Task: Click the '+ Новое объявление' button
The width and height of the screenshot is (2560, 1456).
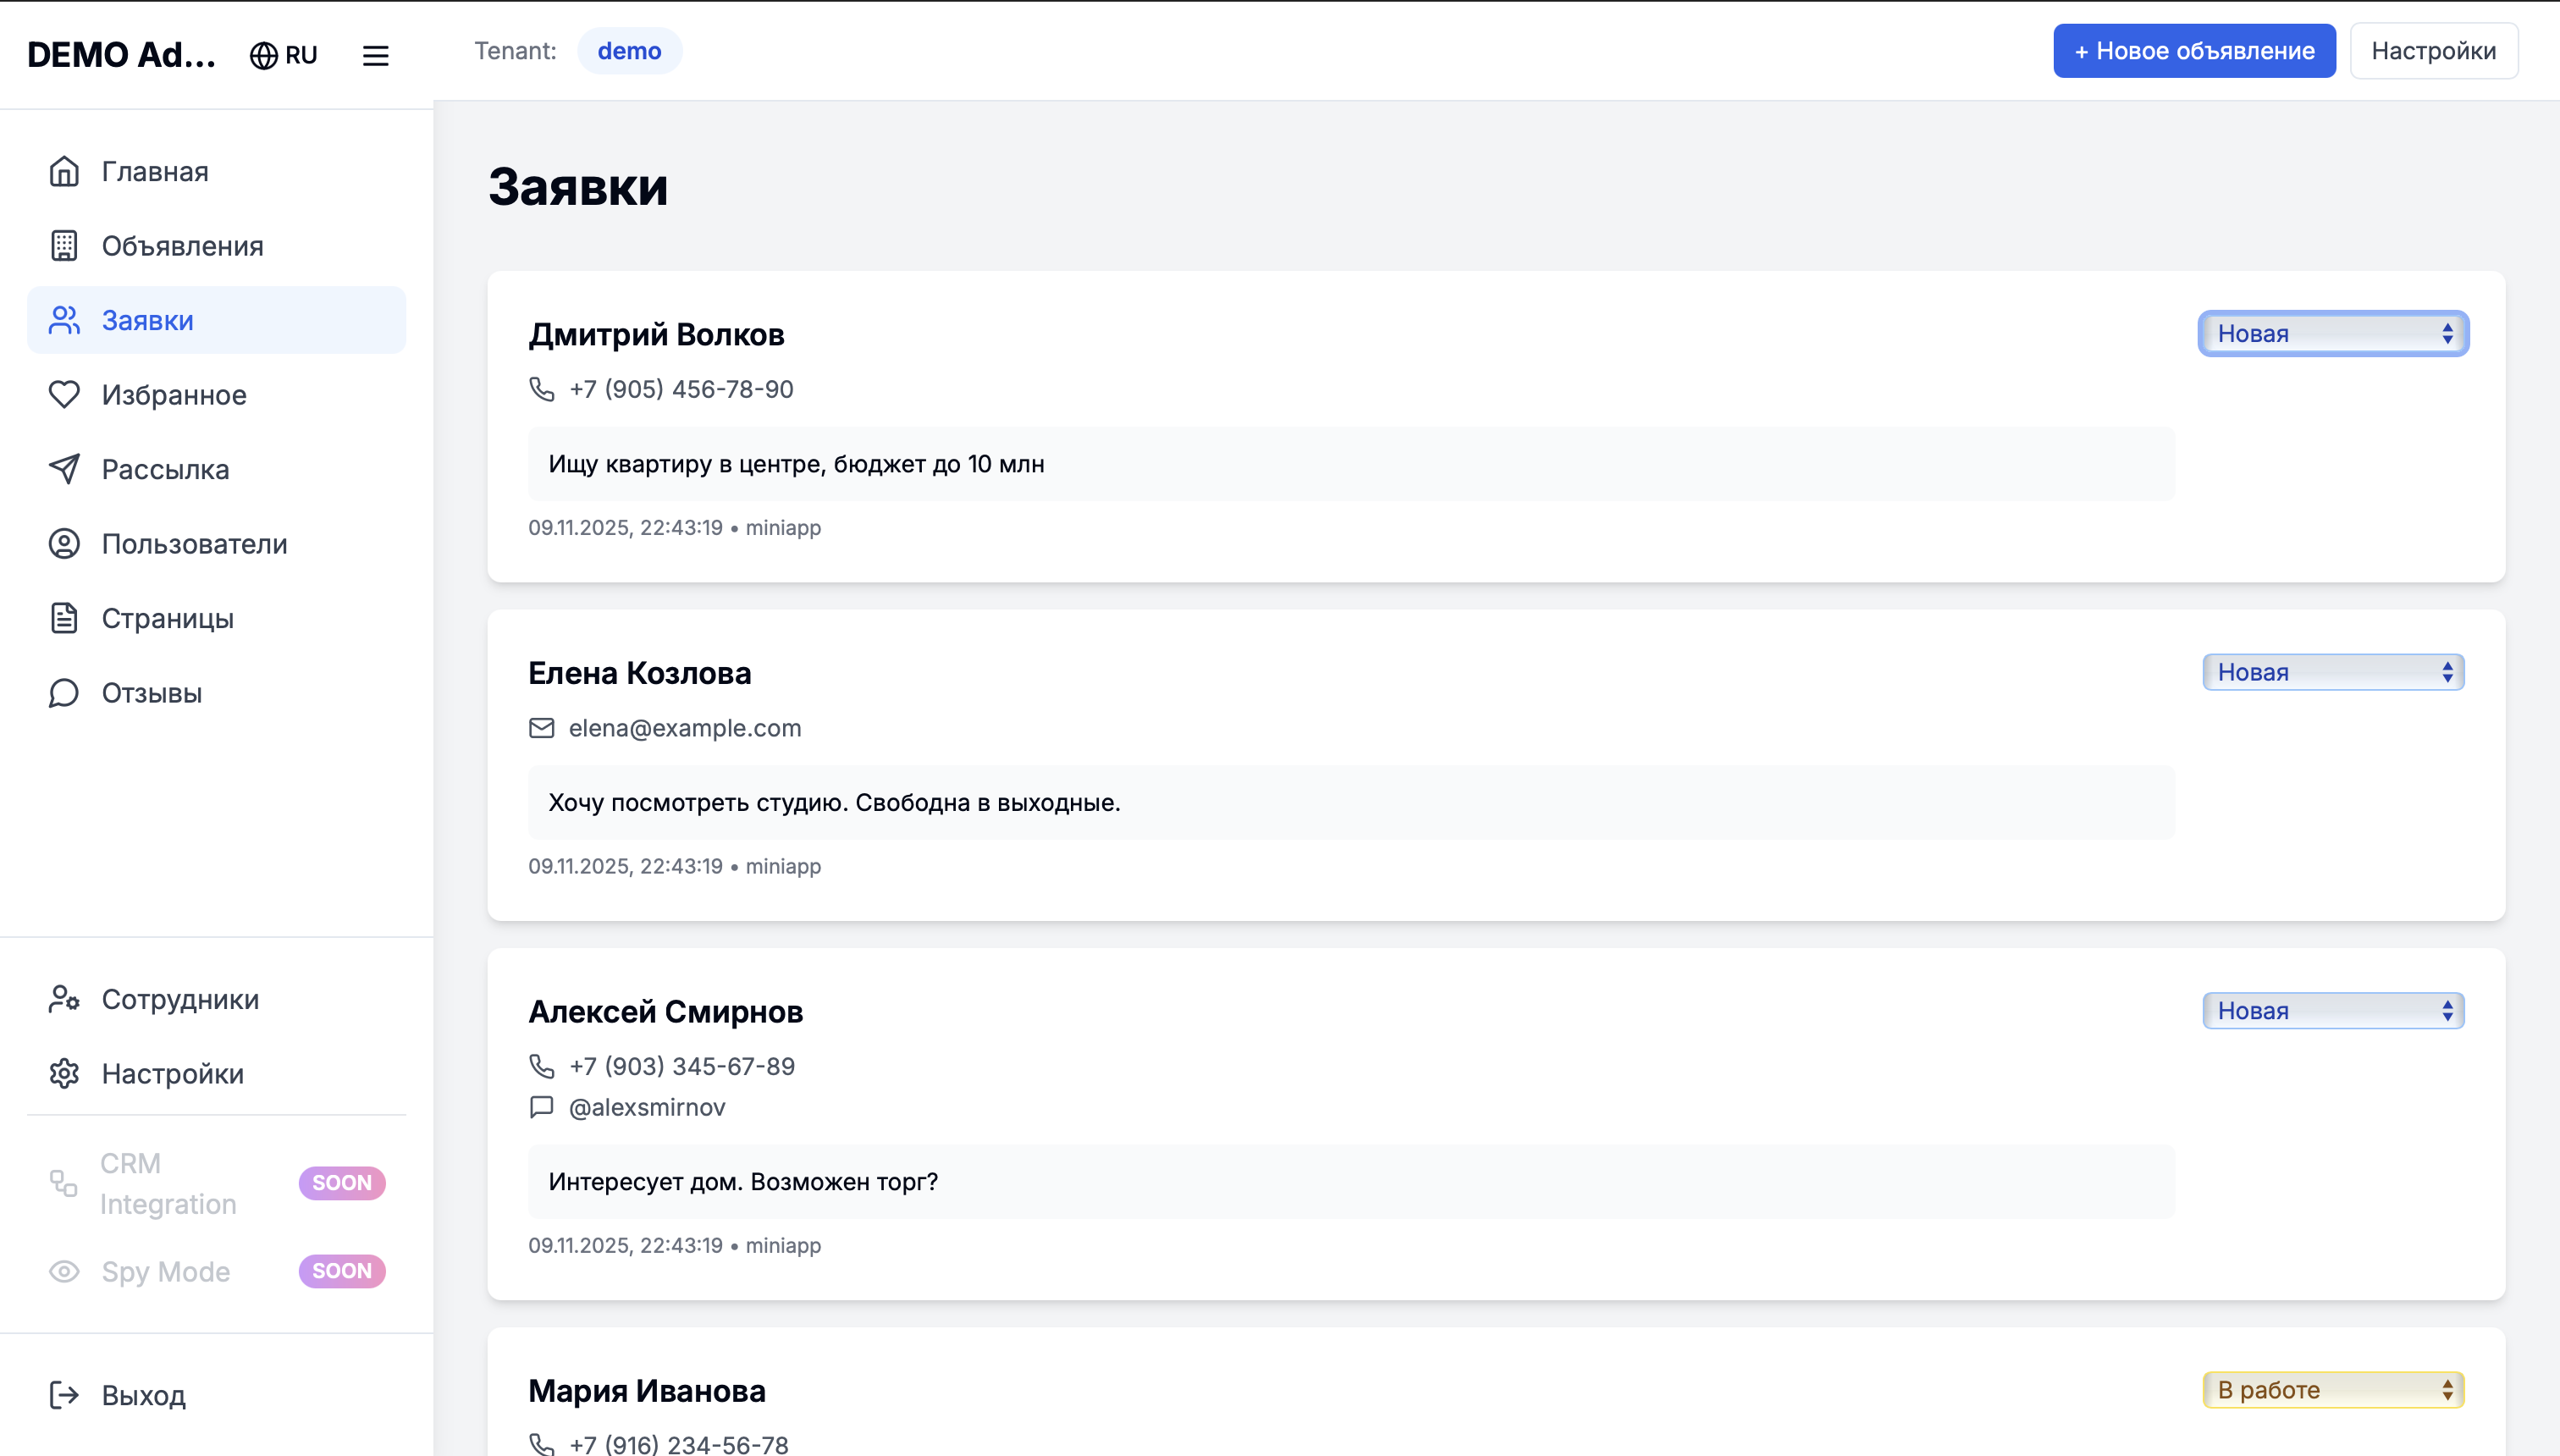Action: click(x=2194, y=51)
